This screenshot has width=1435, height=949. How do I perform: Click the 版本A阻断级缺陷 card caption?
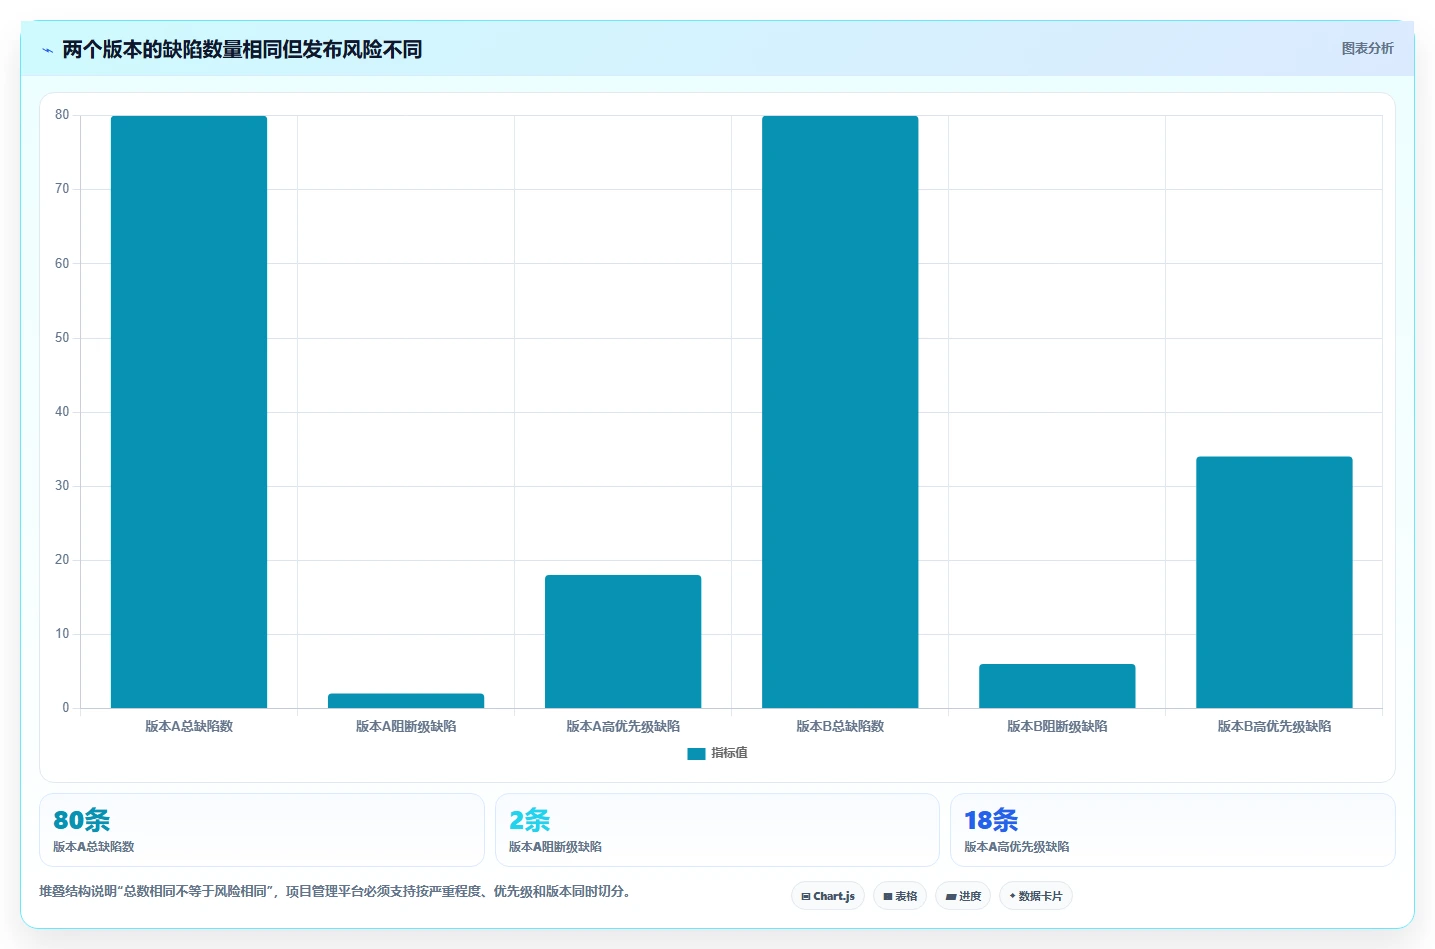pos(555,846)
